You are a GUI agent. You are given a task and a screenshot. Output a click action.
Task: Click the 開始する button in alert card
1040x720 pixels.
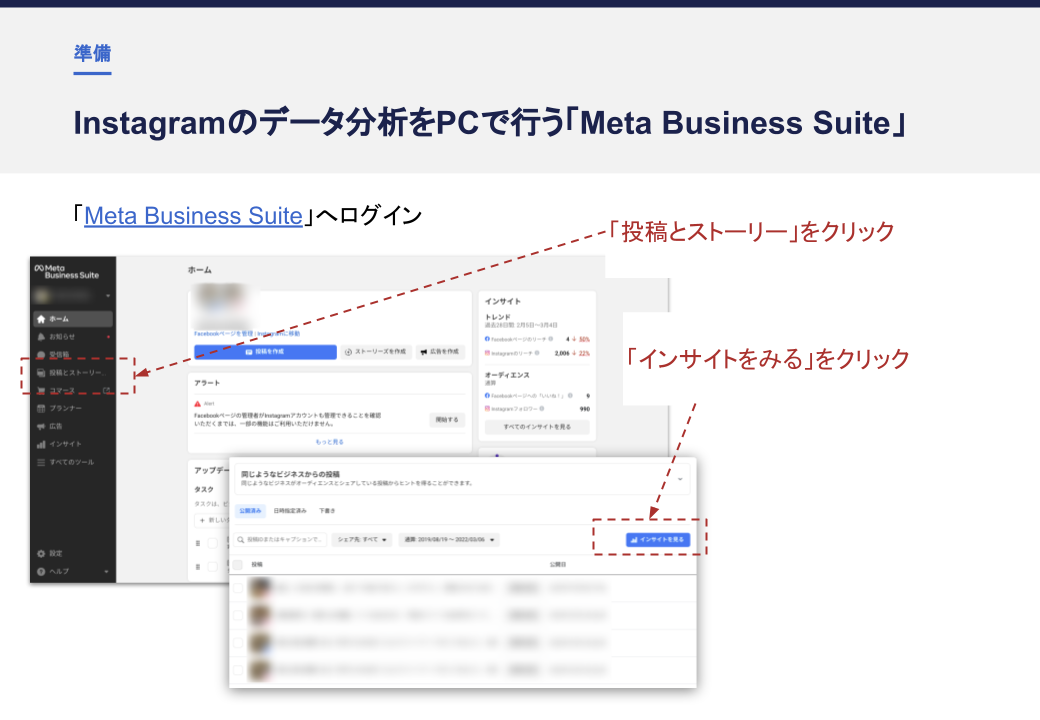(x=447, y=420)
